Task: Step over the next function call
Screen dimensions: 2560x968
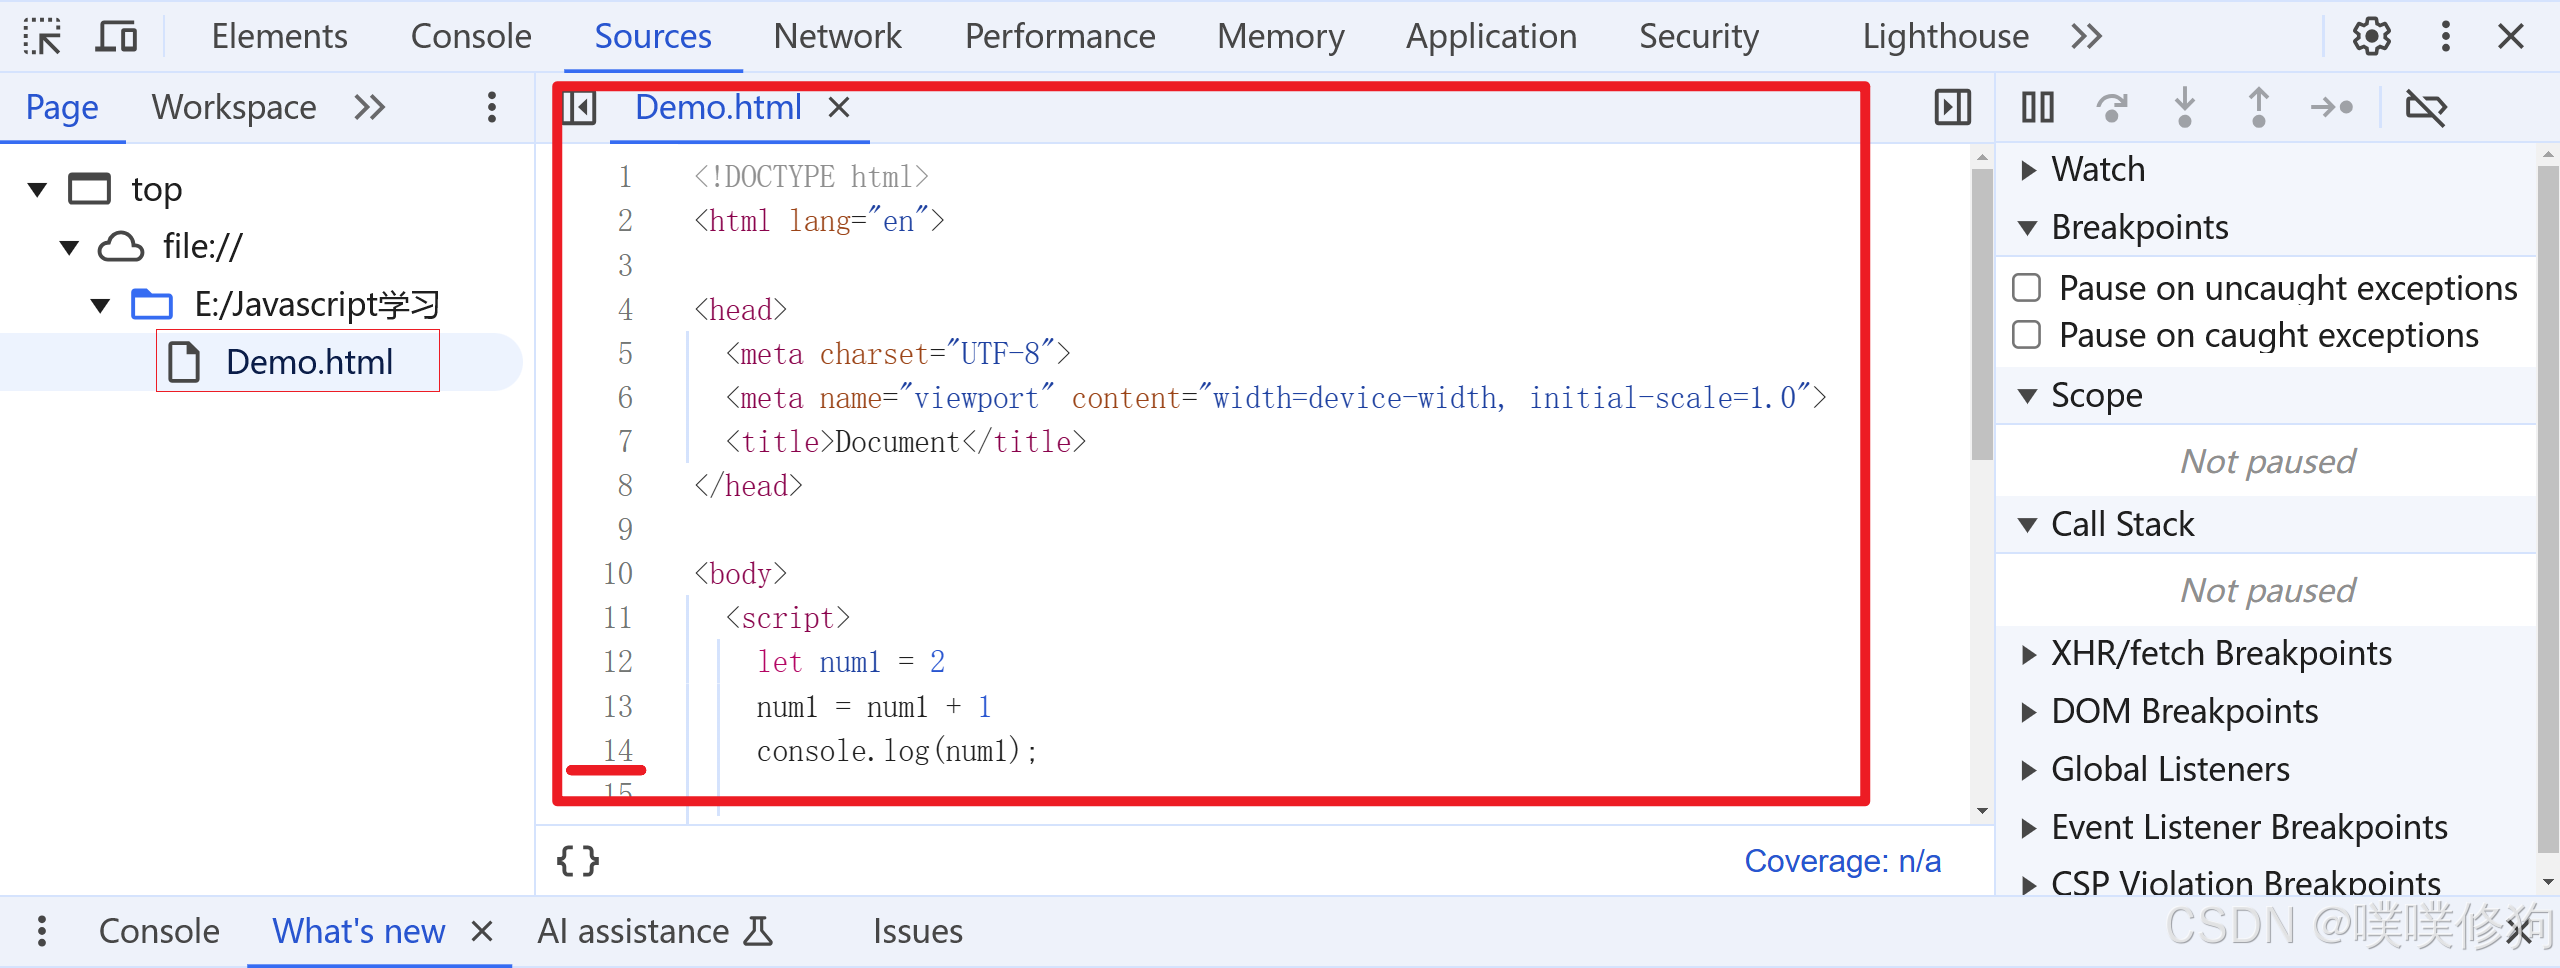Action: coord(2114,107)
